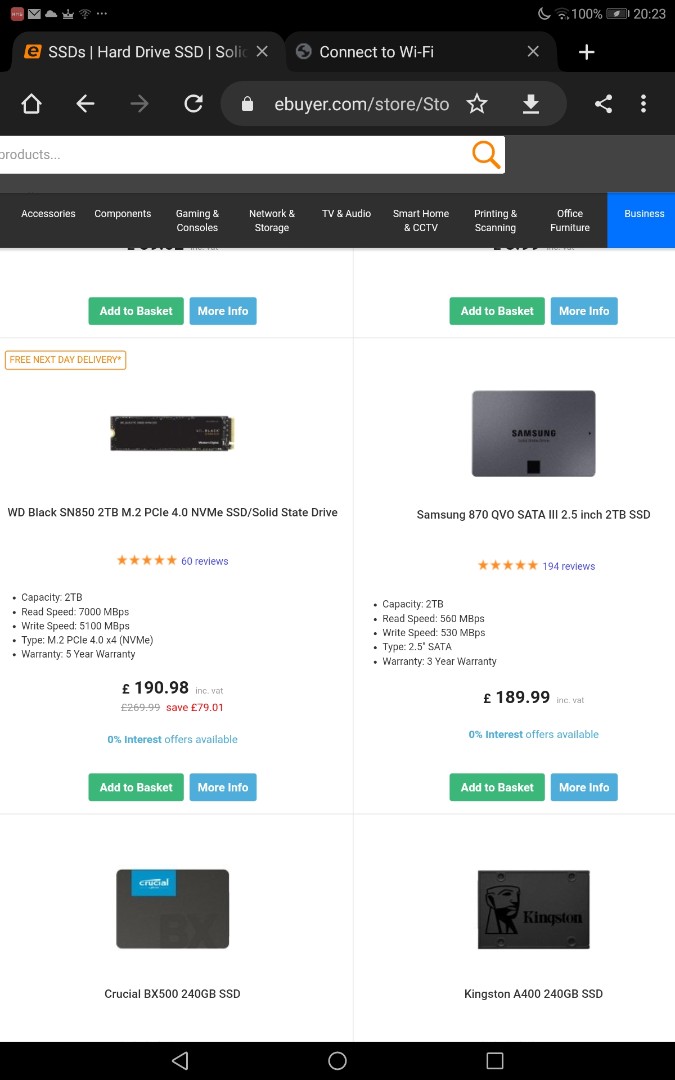This screenshot has width=675, height=1080.
Task: Click the orange search magnifier icon
Action: (486, 154)
